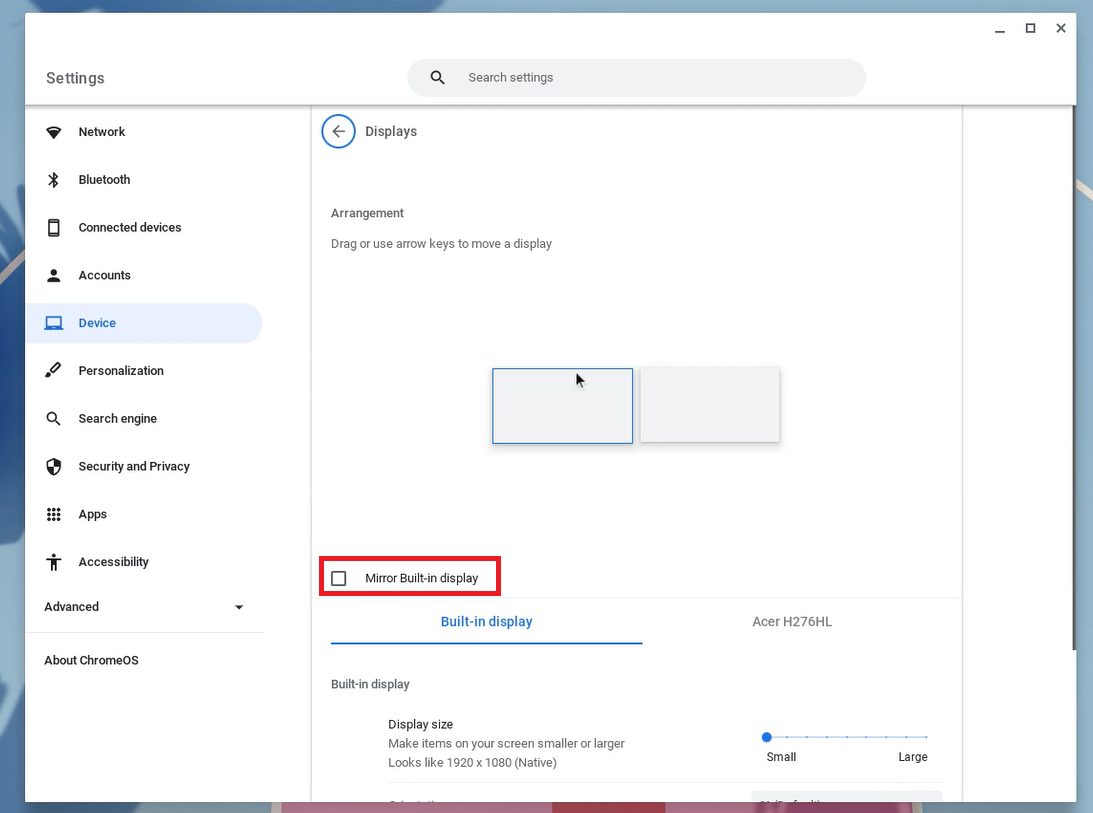
Task: Open the Search engine settings
Action: (x=117, y=419)
